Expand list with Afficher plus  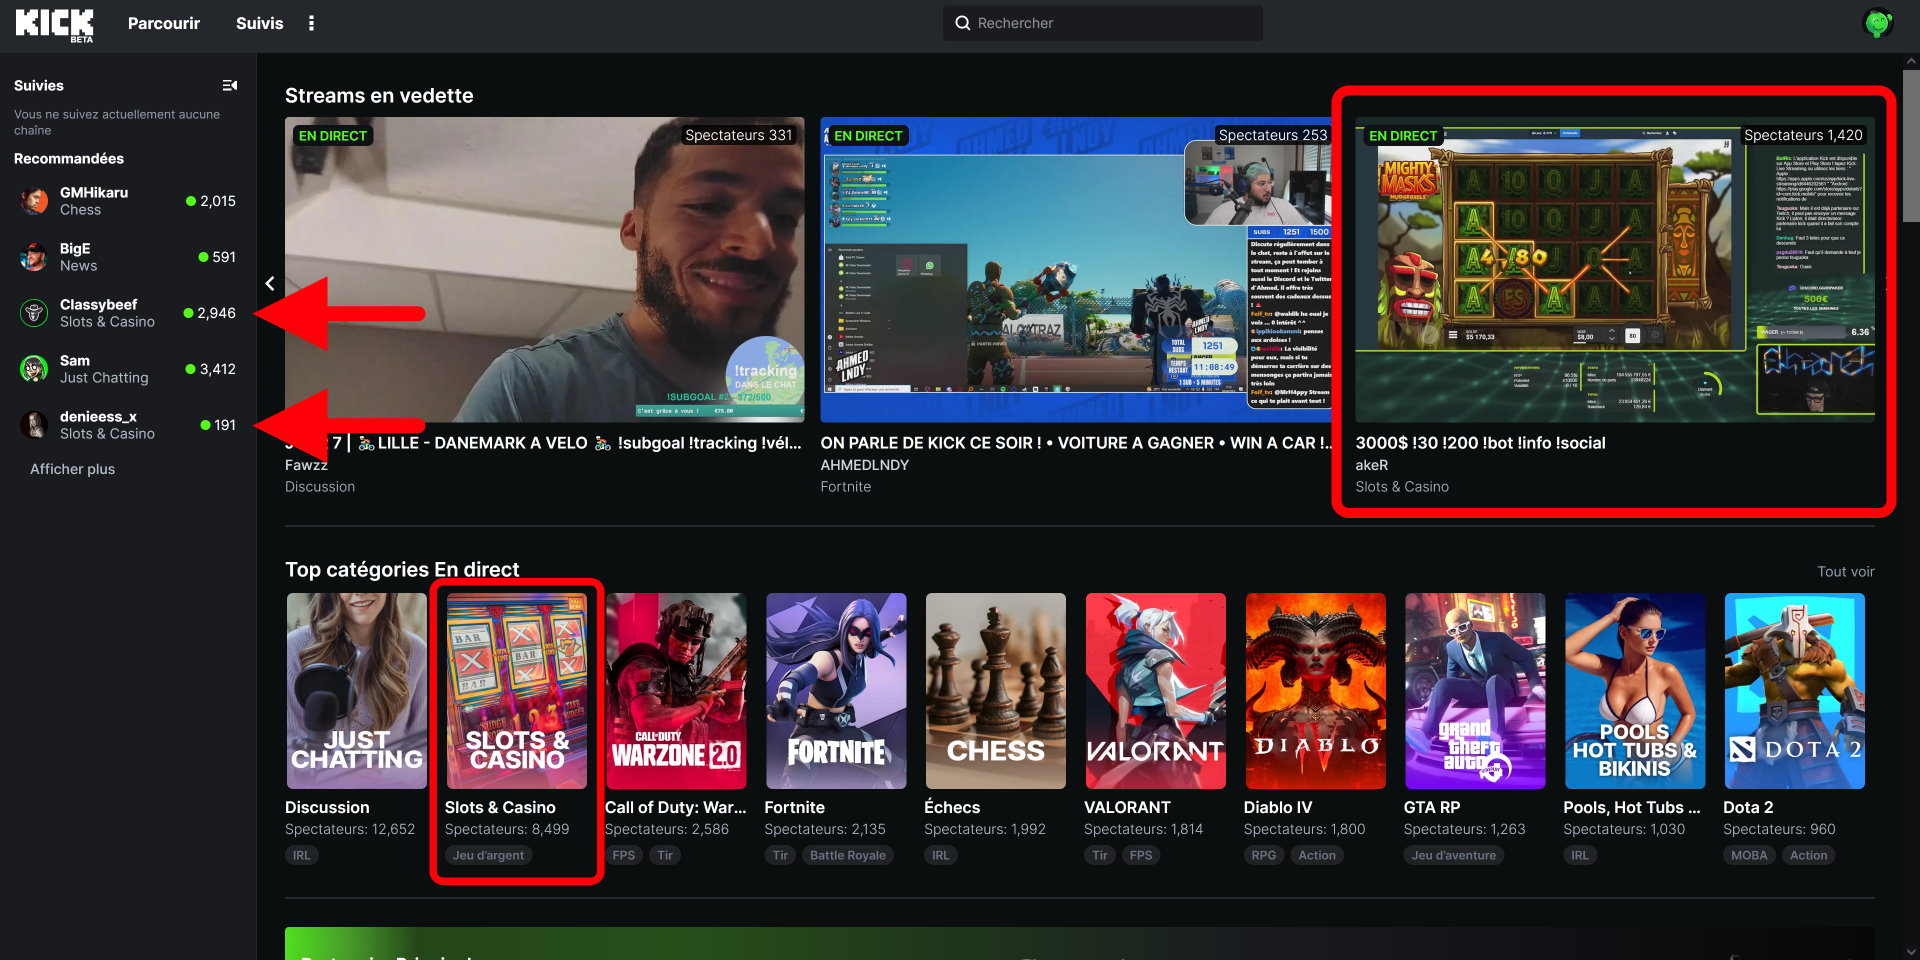pyautogui.click(x=72, y=469)
